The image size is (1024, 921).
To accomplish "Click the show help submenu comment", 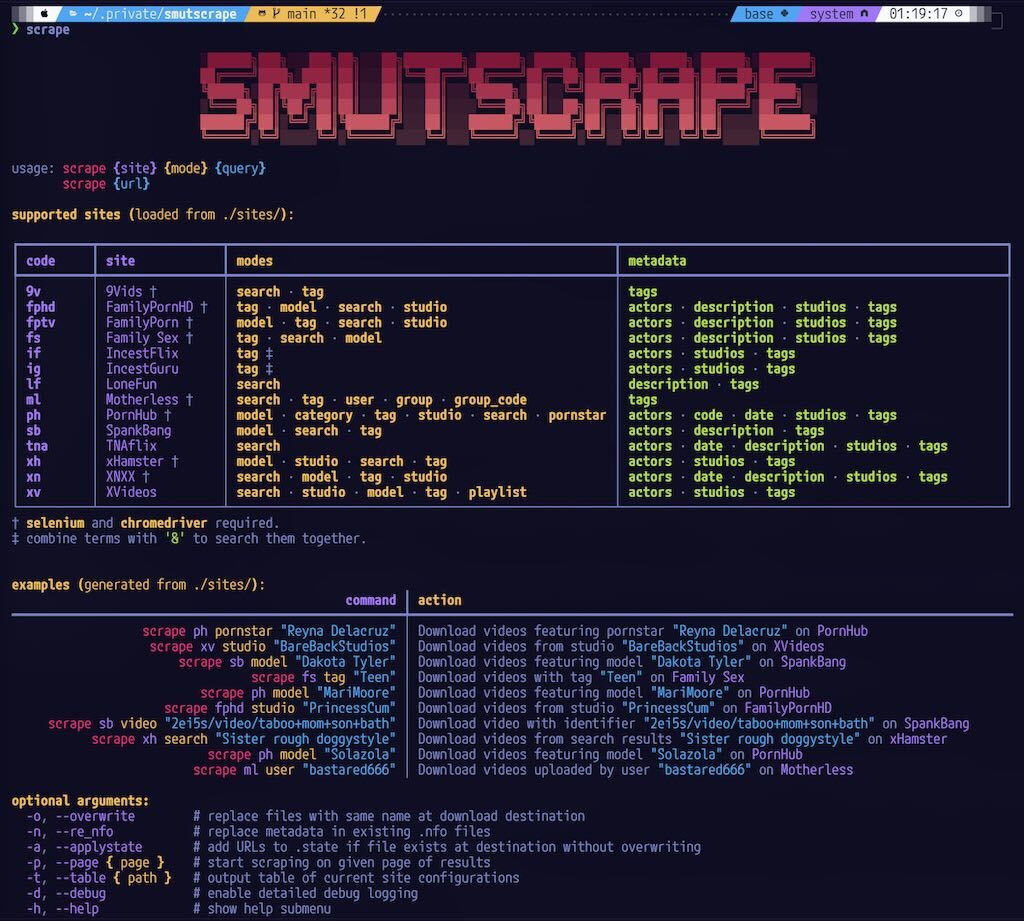I will tap(262, 909).
